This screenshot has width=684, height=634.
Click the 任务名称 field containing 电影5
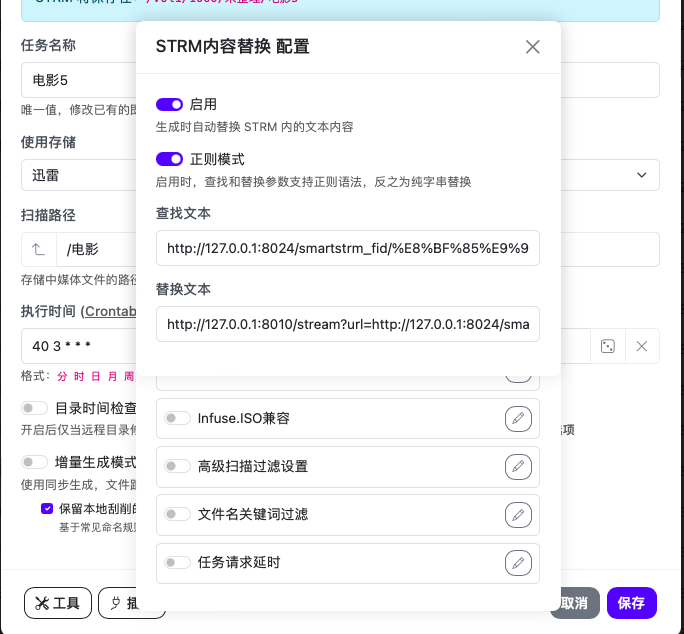(x=79, y=80)
